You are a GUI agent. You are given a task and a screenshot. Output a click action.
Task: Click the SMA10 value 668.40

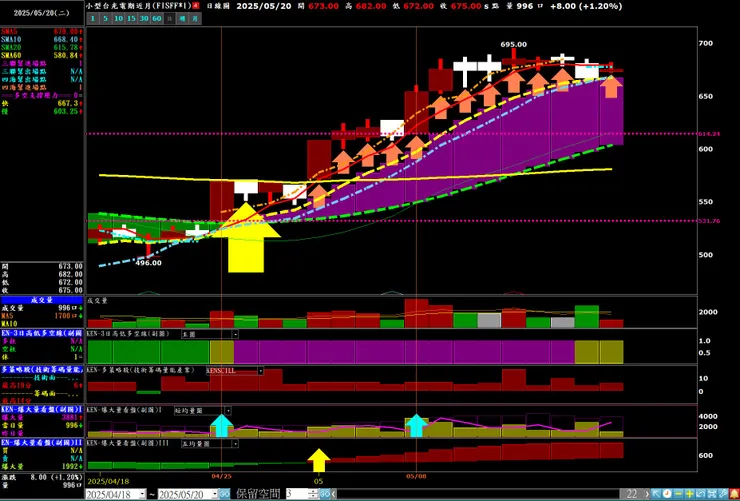(67, 40)
